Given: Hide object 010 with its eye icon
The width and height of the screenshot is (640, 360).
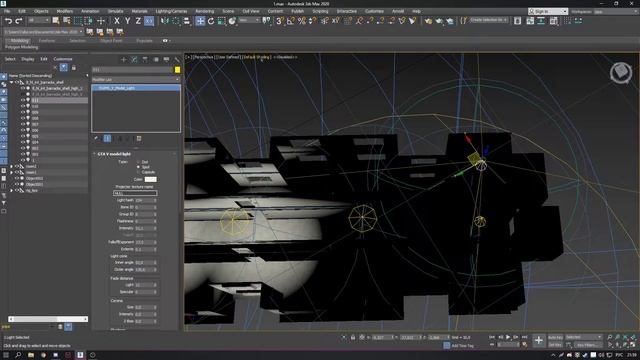Looking at the screenshot, I should point(23,106).
